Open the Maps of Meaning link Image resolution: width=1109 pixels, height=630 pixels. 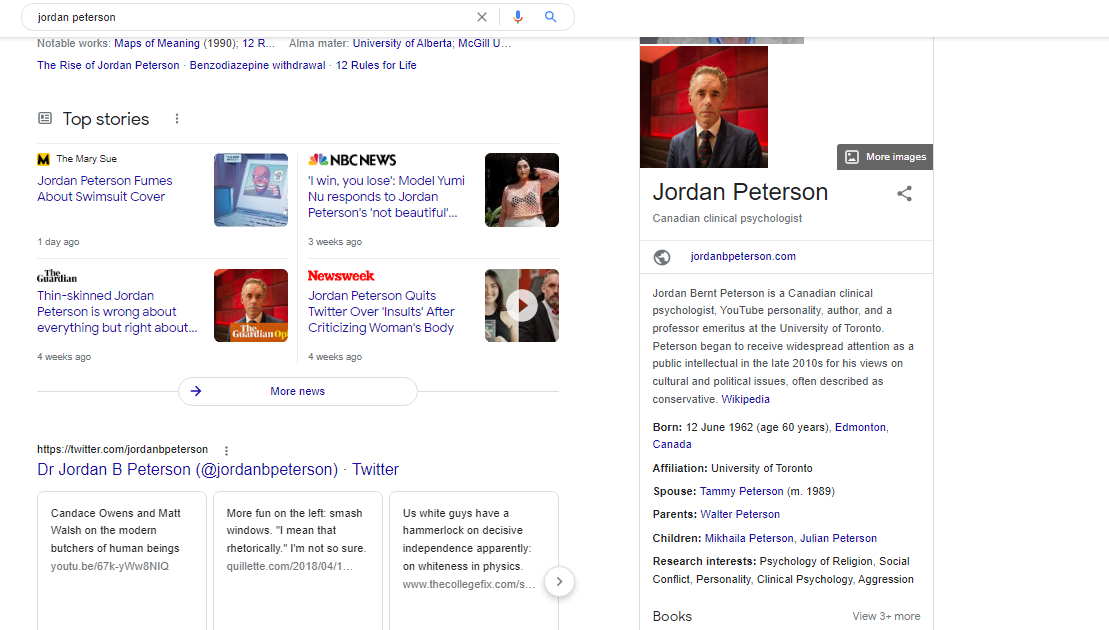157,43
